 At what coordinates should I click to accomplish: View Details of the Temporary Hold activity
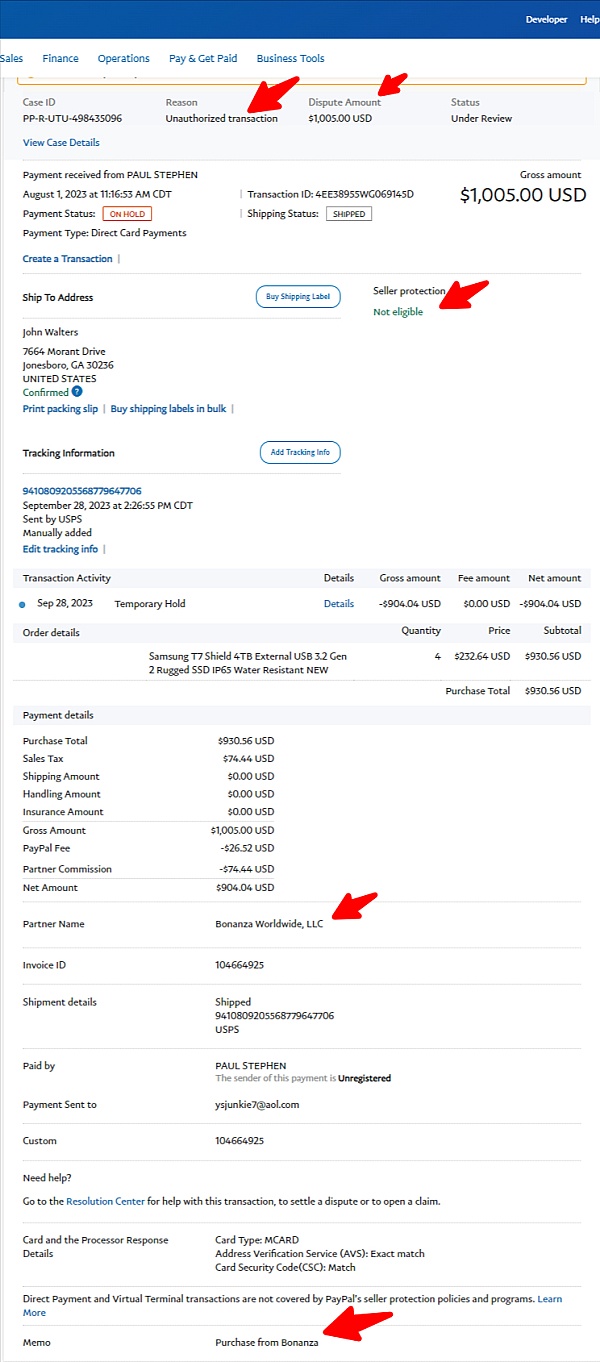pyautogui.click(x=339, y=604)
